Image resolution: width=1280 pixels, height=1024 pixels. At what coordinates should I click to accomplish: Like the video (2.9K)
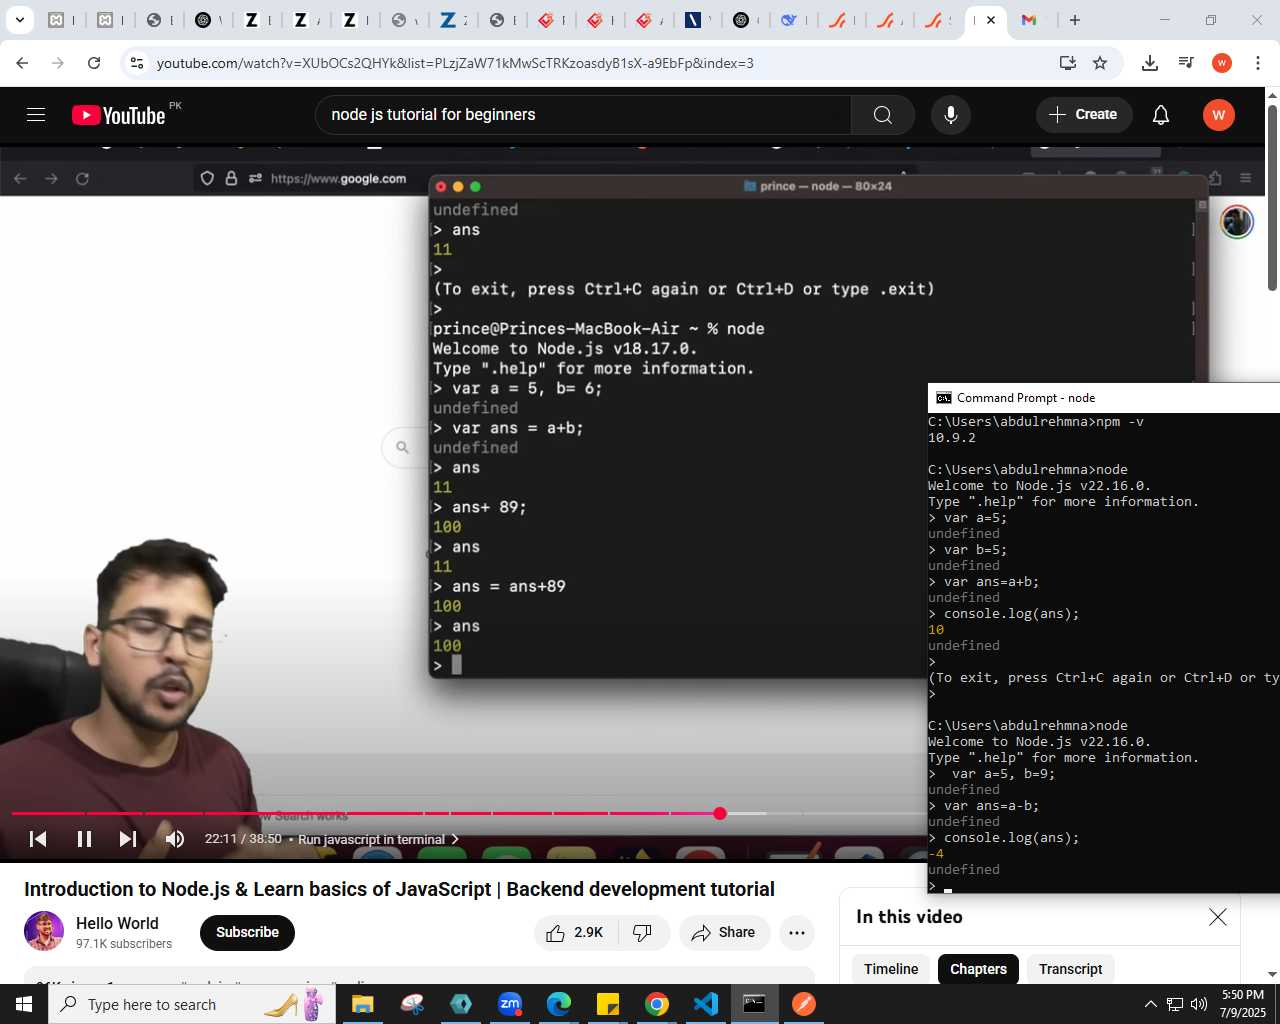pyautogui.click(x=576, y=933)
